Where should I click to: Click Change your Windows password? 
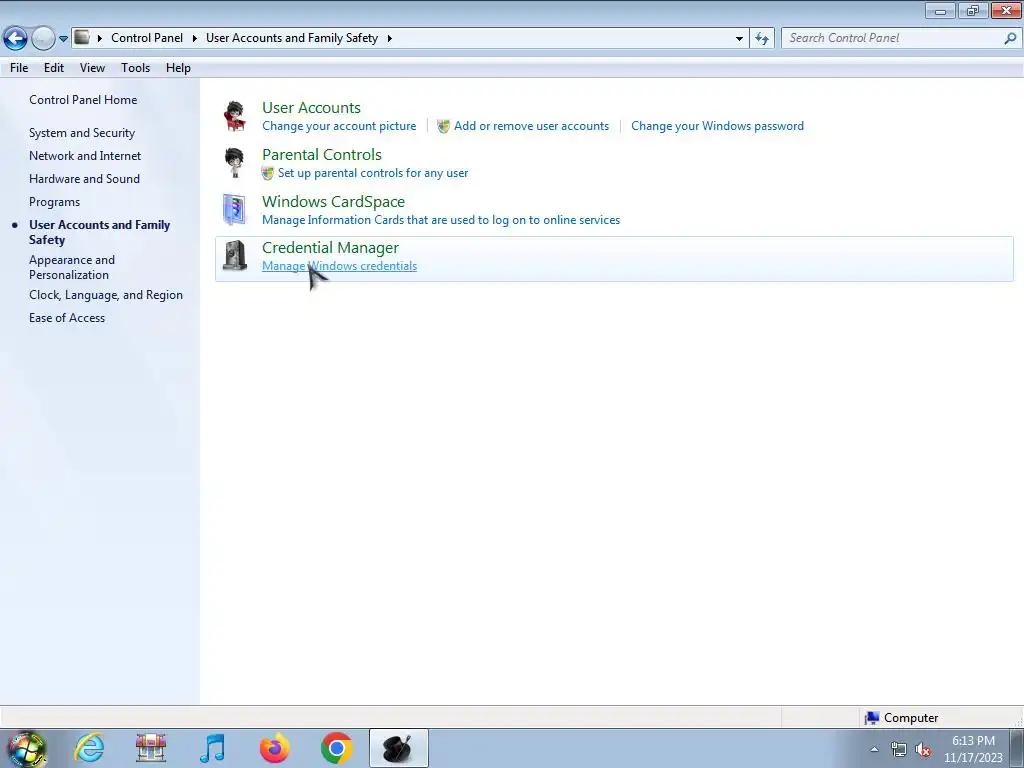click(x=717, y=126)
